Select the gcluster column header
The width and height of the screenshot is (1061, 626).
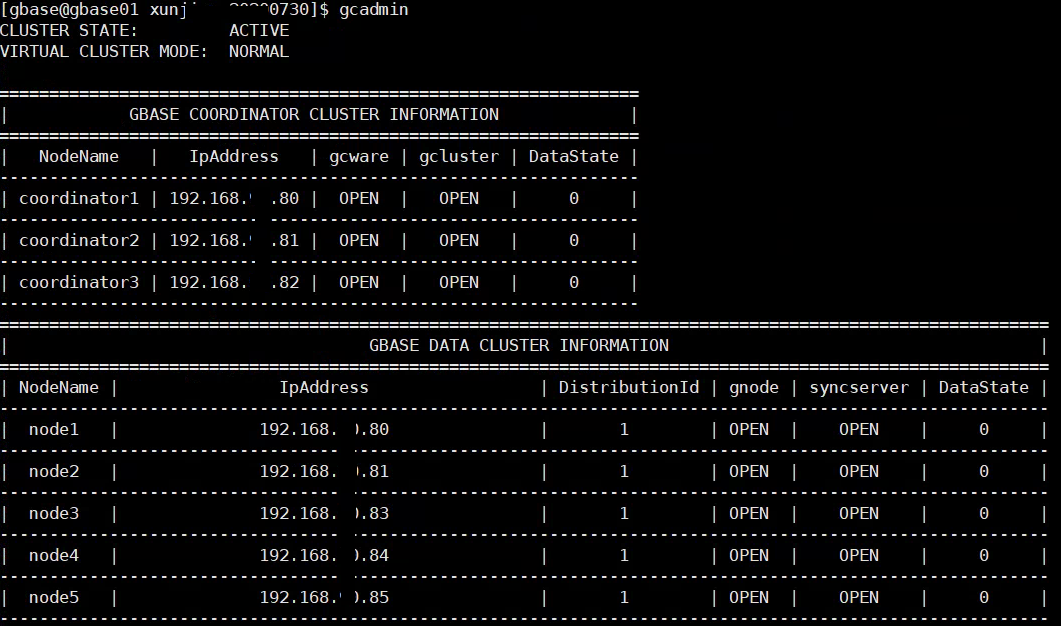pos(458,156)
